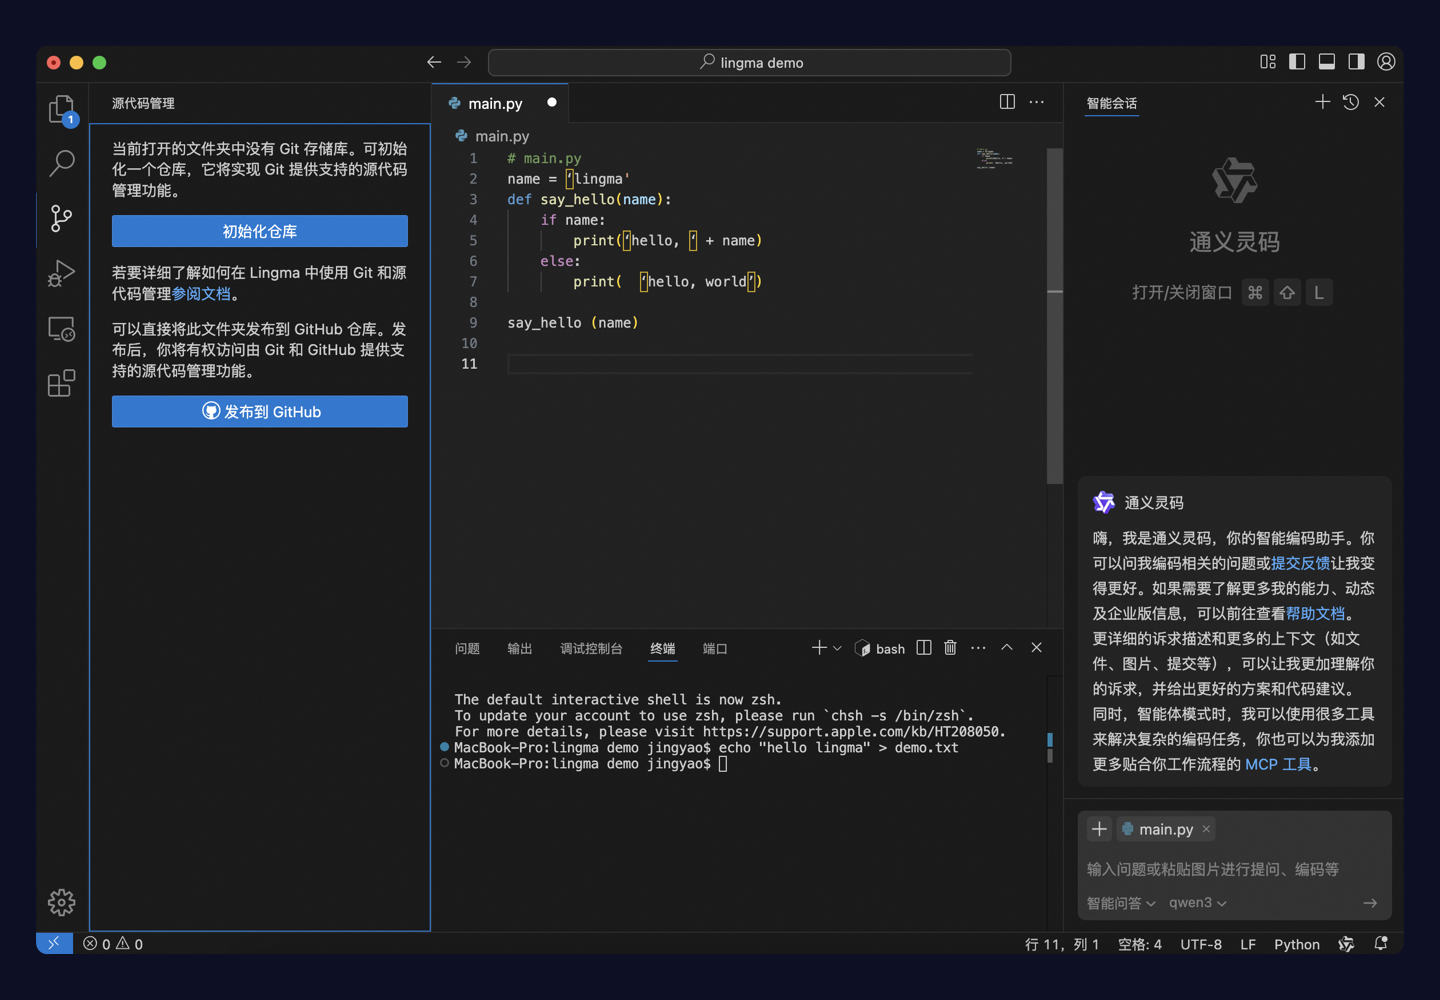Switch to the 输出 panel tab

pyautogui.click(x=519, y=649)
